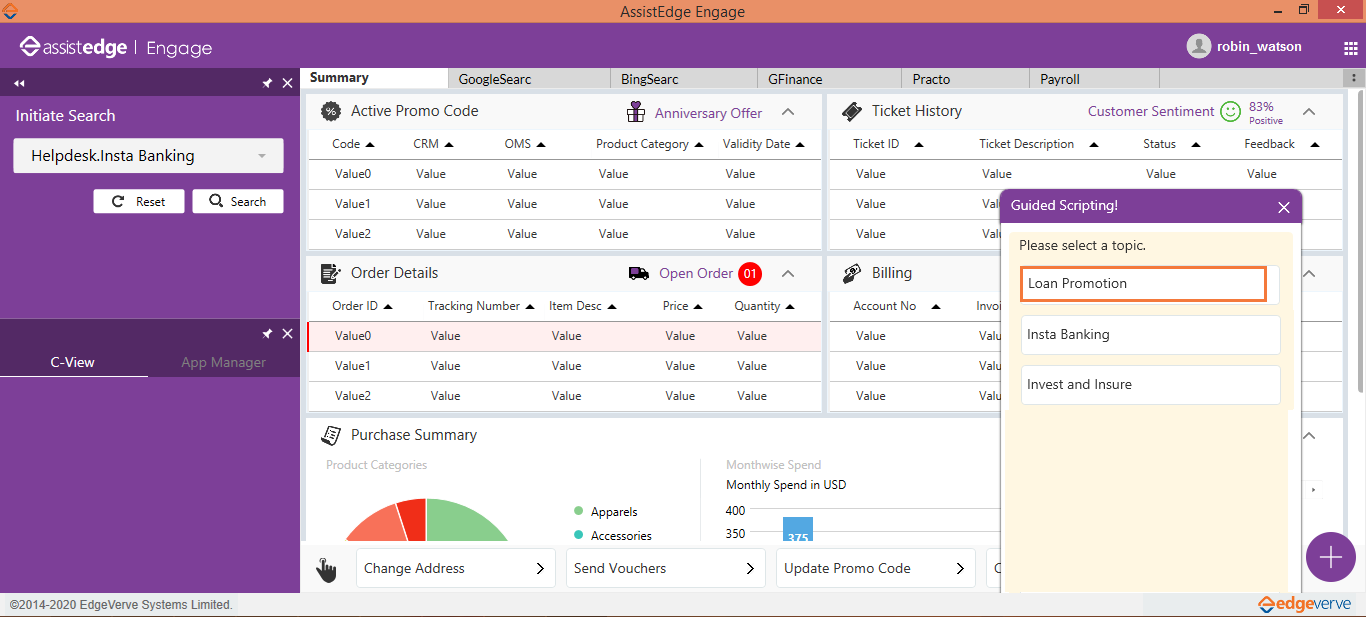Viewport: 1366px width, 617px height.
Task: Collapse the Order Details section
Action: click(788, 274)
